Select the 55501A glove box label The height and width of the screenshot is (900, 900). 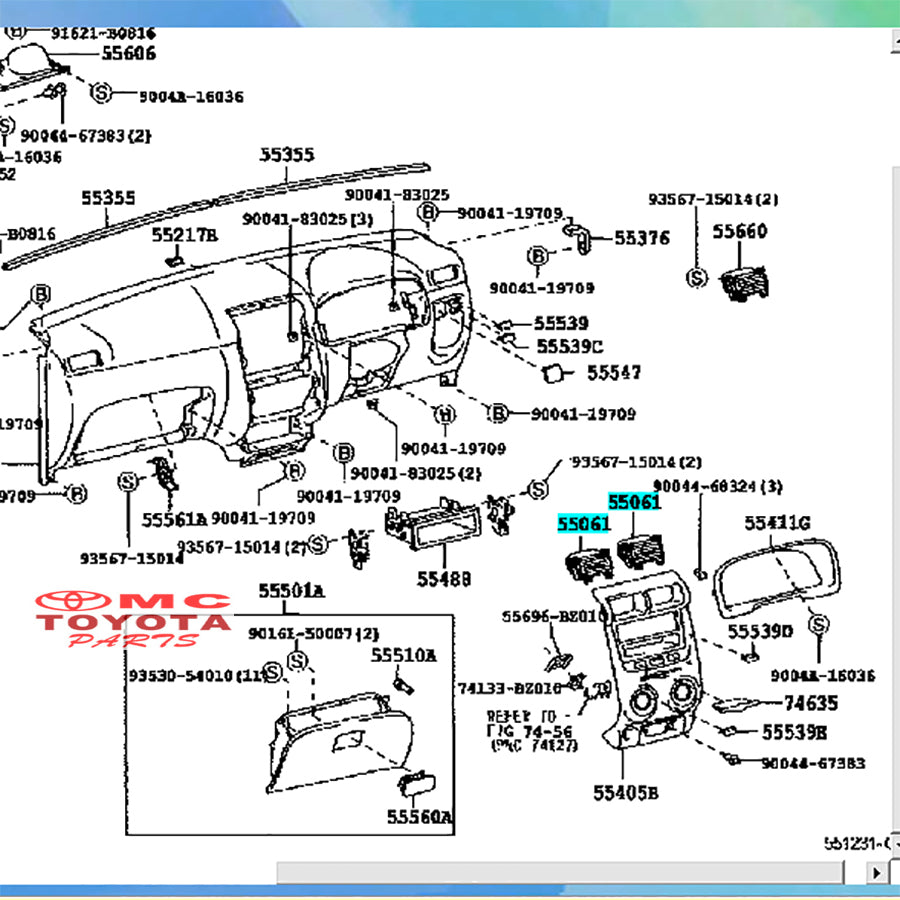click(x=291, y=591)
